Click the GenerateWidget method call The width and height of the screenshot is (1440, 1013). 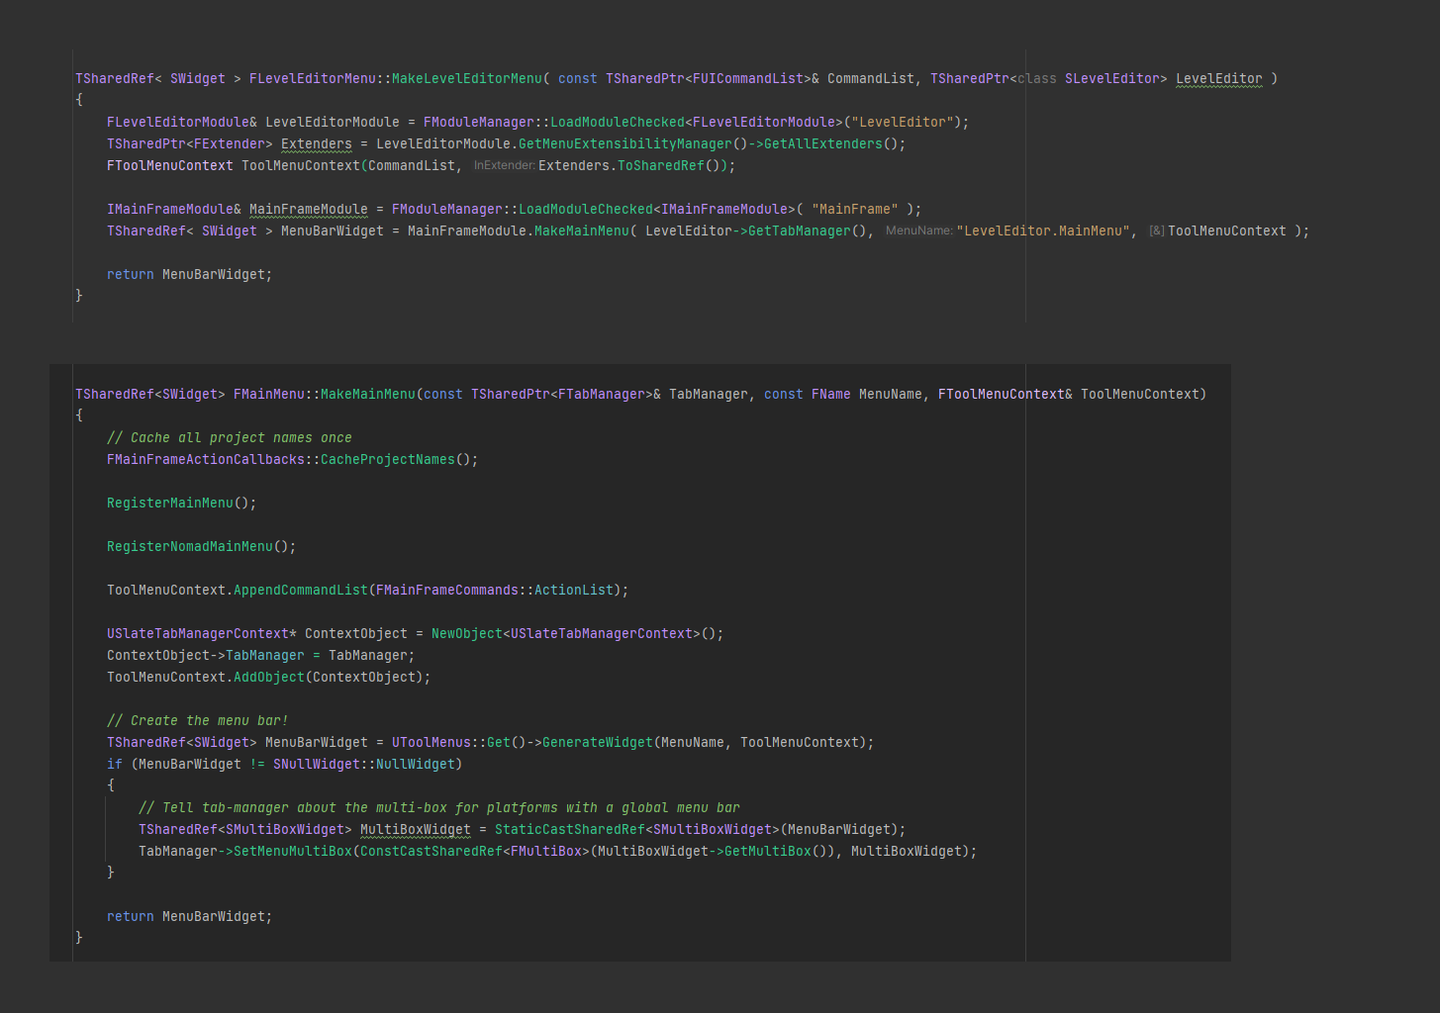coord(598,743)
